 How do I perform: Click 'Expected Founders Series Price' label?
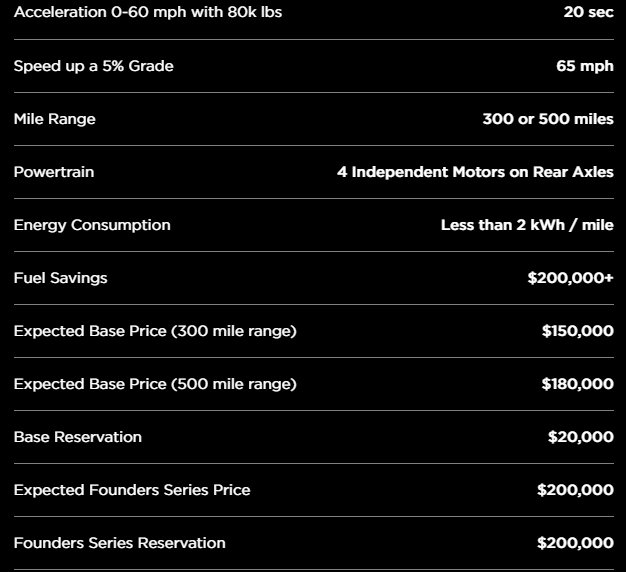point(132,490)
